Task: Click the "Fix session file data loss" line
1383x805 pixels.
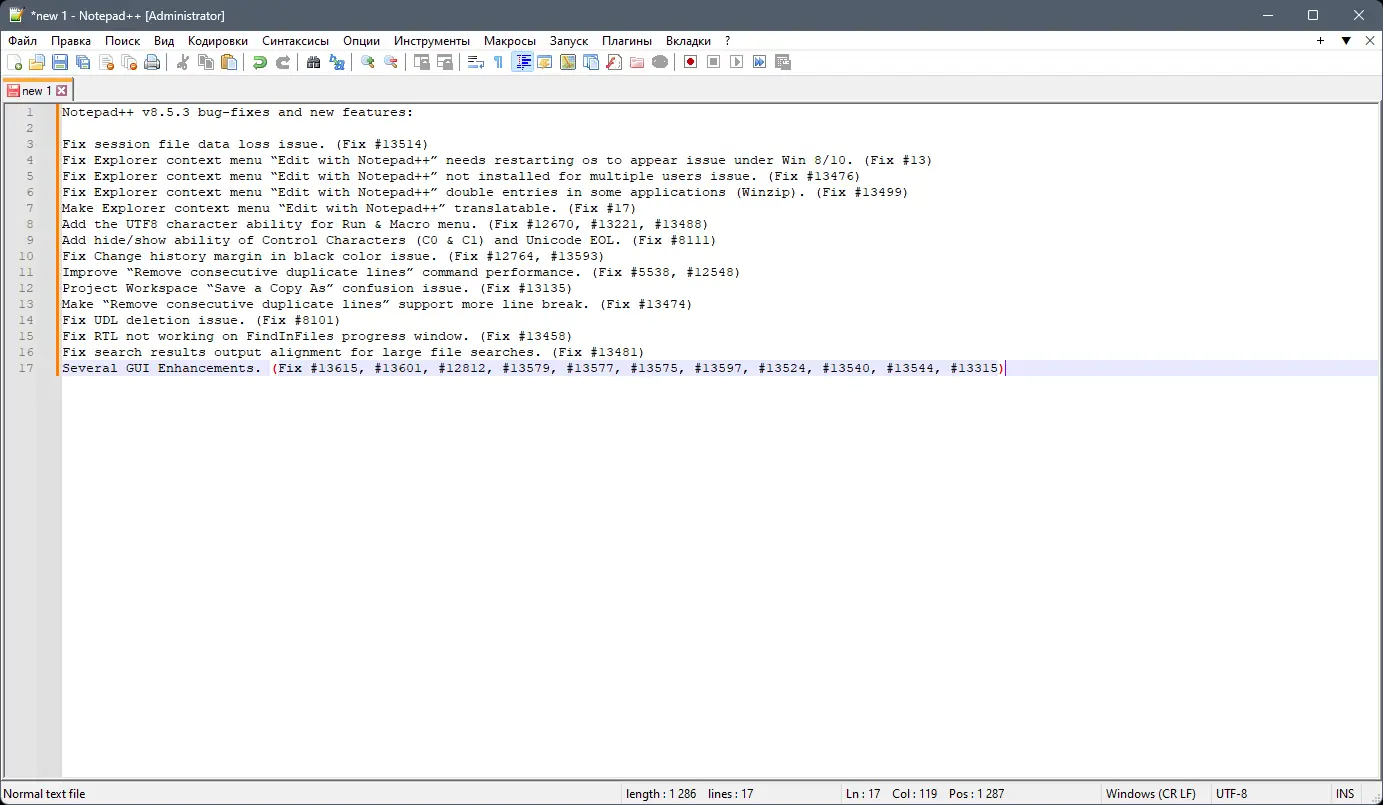Action: coord(245,144)
